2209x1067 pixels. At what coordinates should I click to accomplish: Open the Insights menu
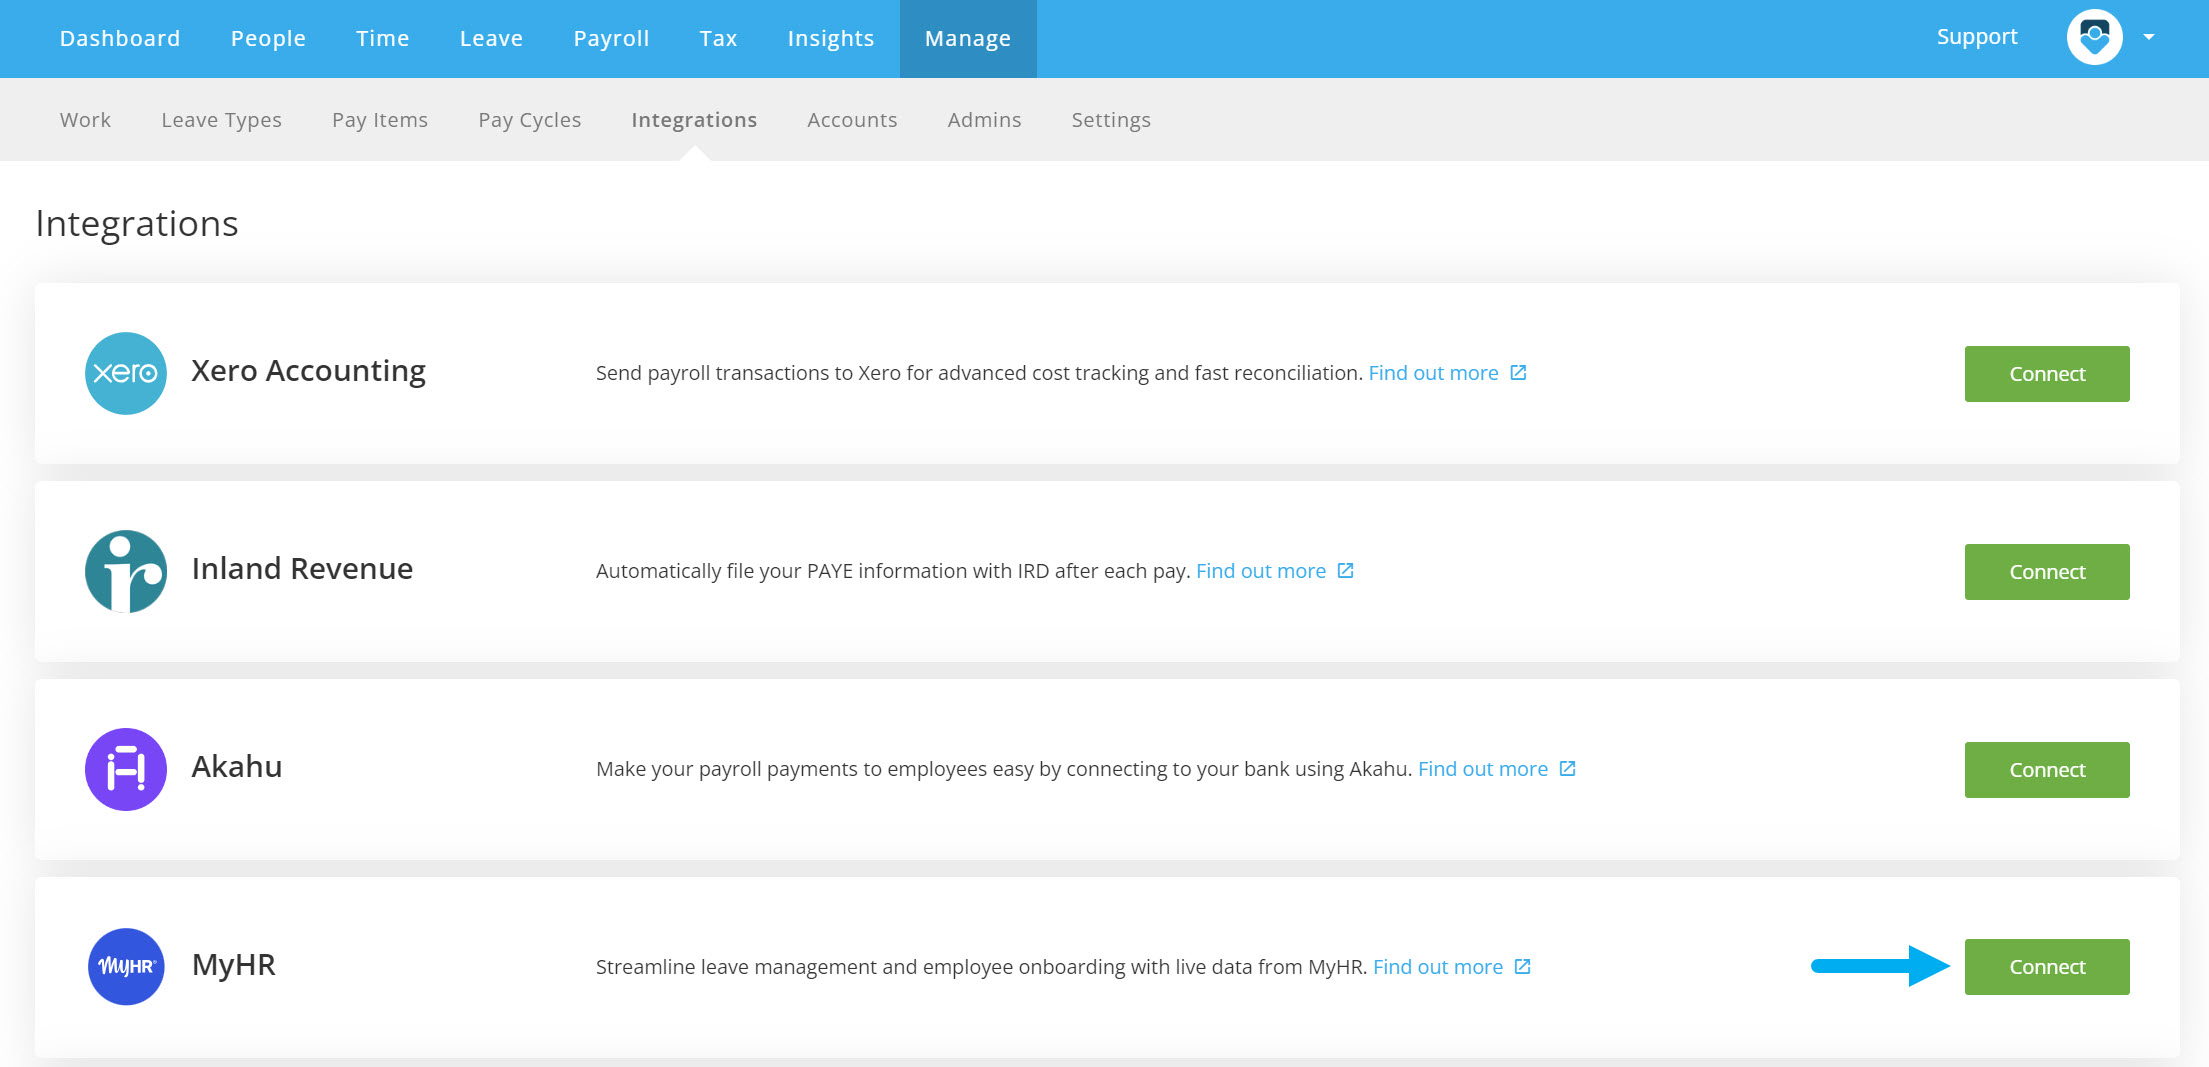pos(831,38)
